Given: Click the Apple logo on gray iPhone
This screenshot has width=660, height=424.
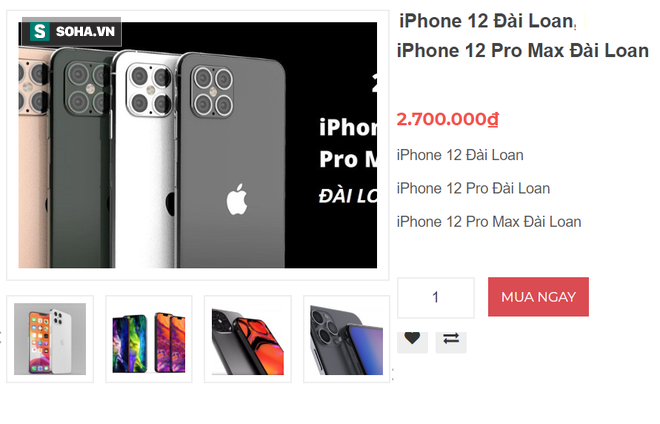Looking at the screenshot, I should point(237,199).
